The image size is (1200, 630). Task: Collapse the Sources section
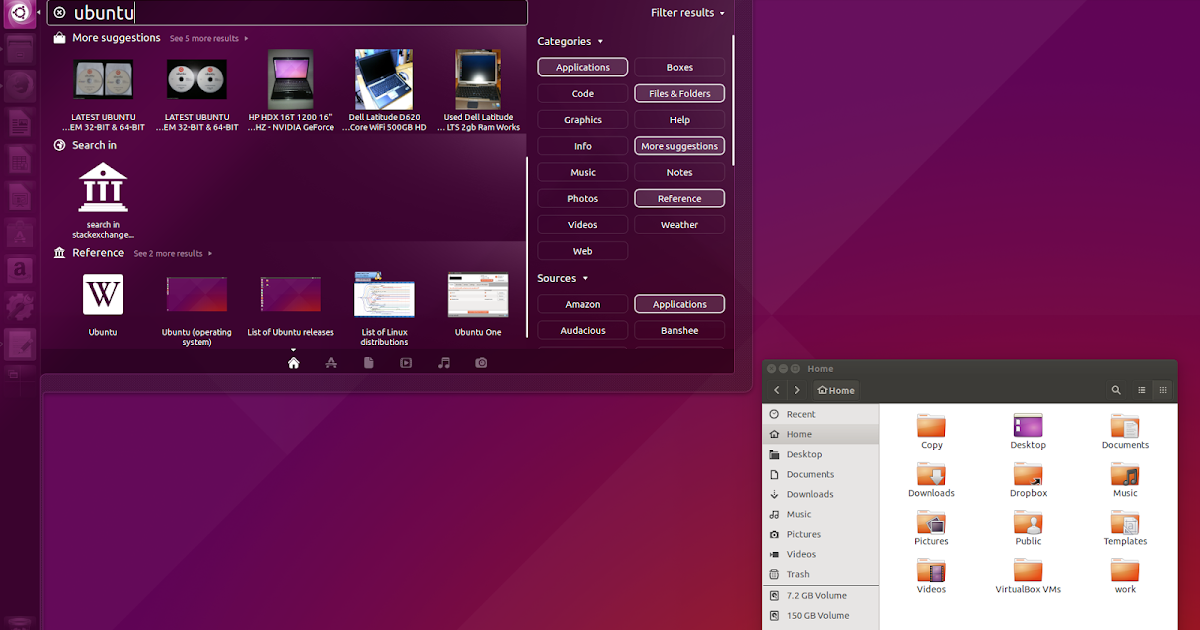tap(562, 278)
